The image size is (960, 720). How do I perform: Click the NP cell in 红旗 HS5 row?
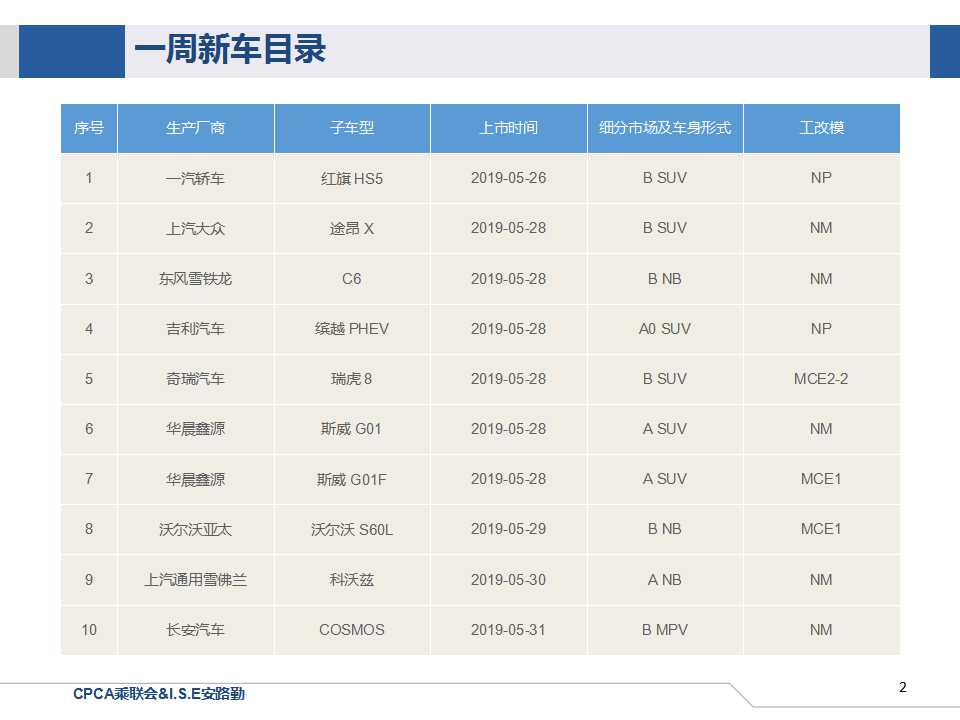click(822, 178)
